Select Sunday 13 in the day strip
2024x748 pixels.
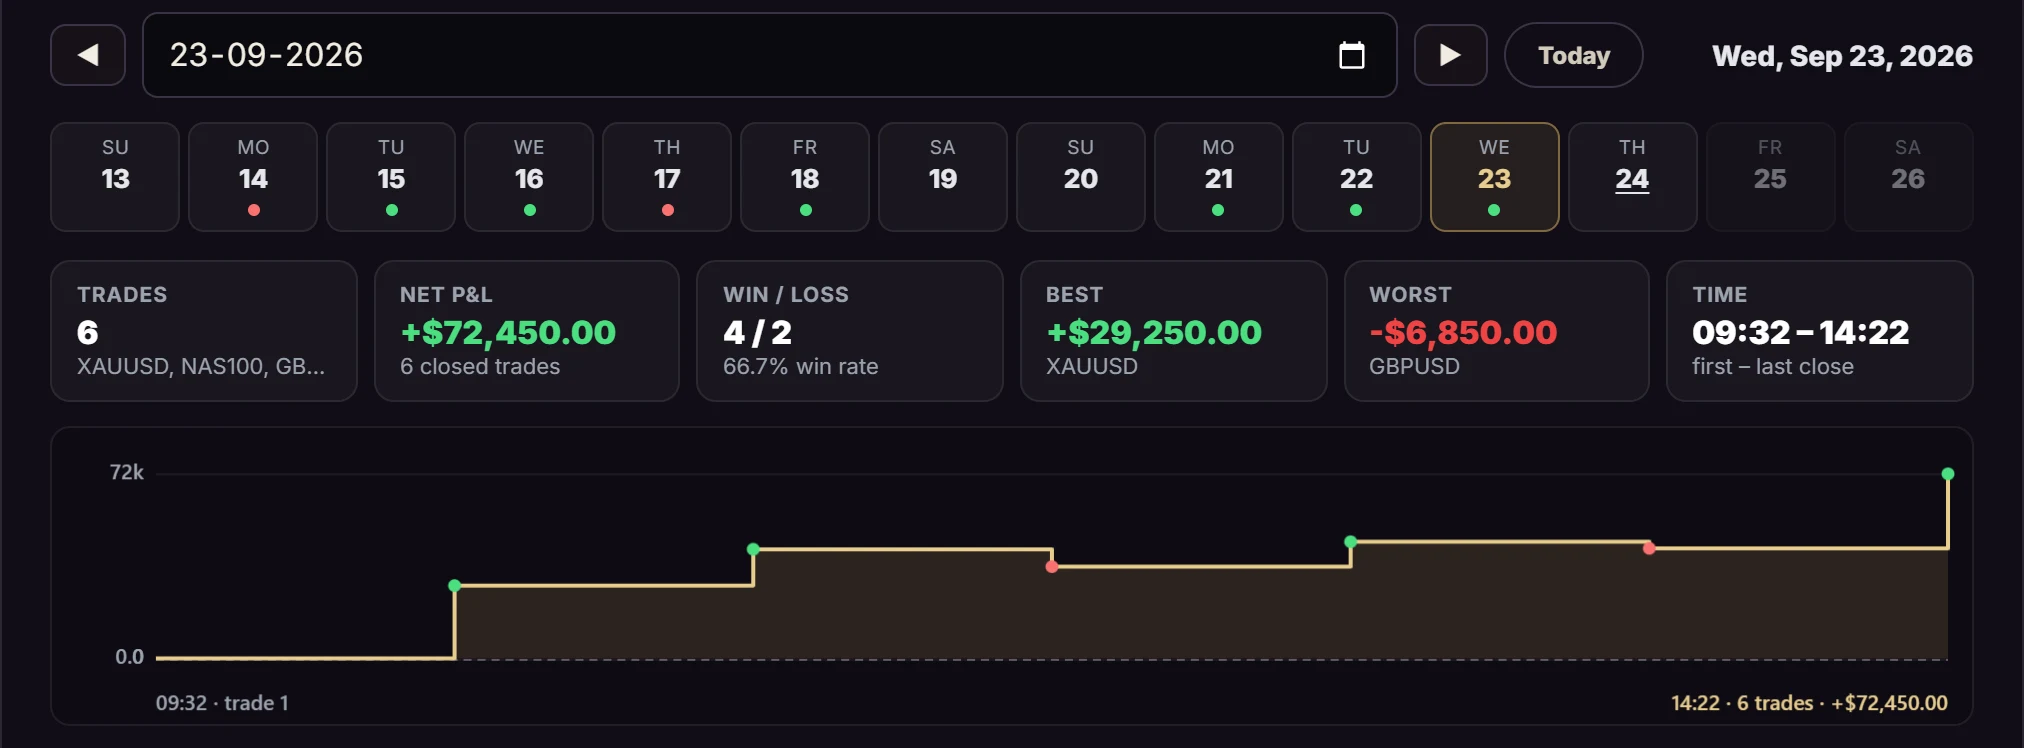click(115, 177)
